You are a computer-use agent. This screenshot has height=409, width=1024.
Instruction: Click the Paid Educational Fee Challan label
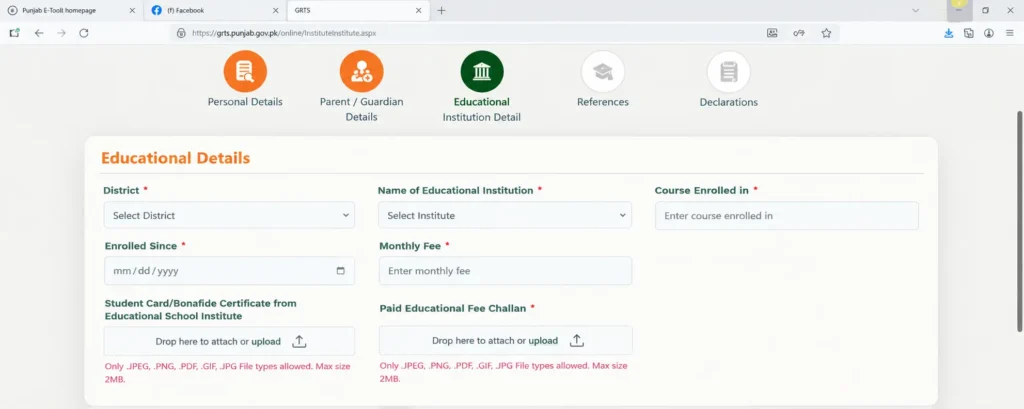453,308
